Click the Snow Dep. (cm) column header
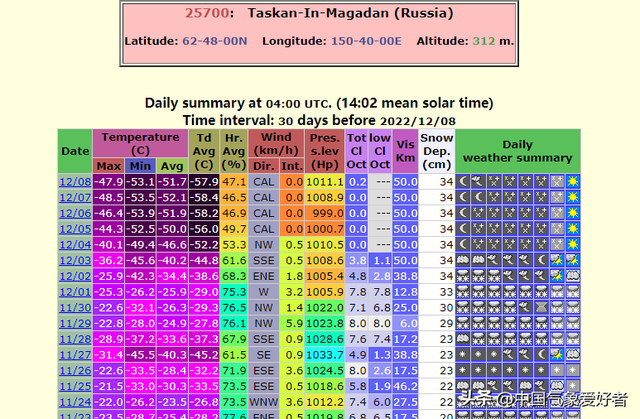The image size is (640, 419). pos(436,151)
